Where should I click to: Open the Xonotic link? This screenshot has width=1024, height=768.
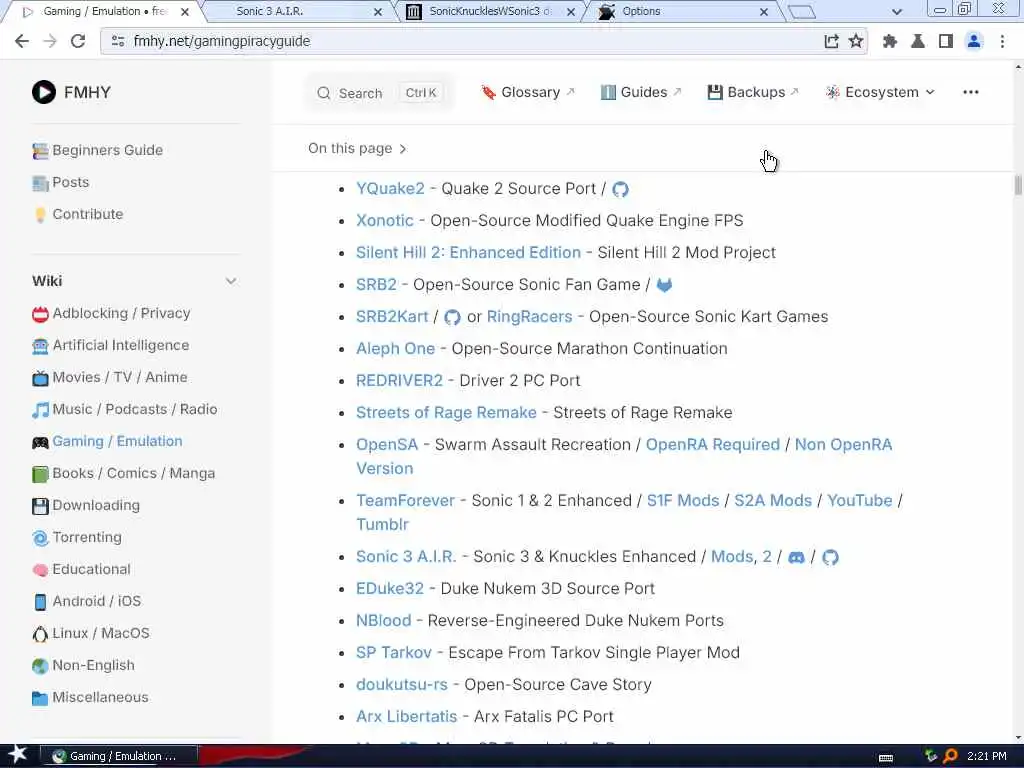coord(385,221)
